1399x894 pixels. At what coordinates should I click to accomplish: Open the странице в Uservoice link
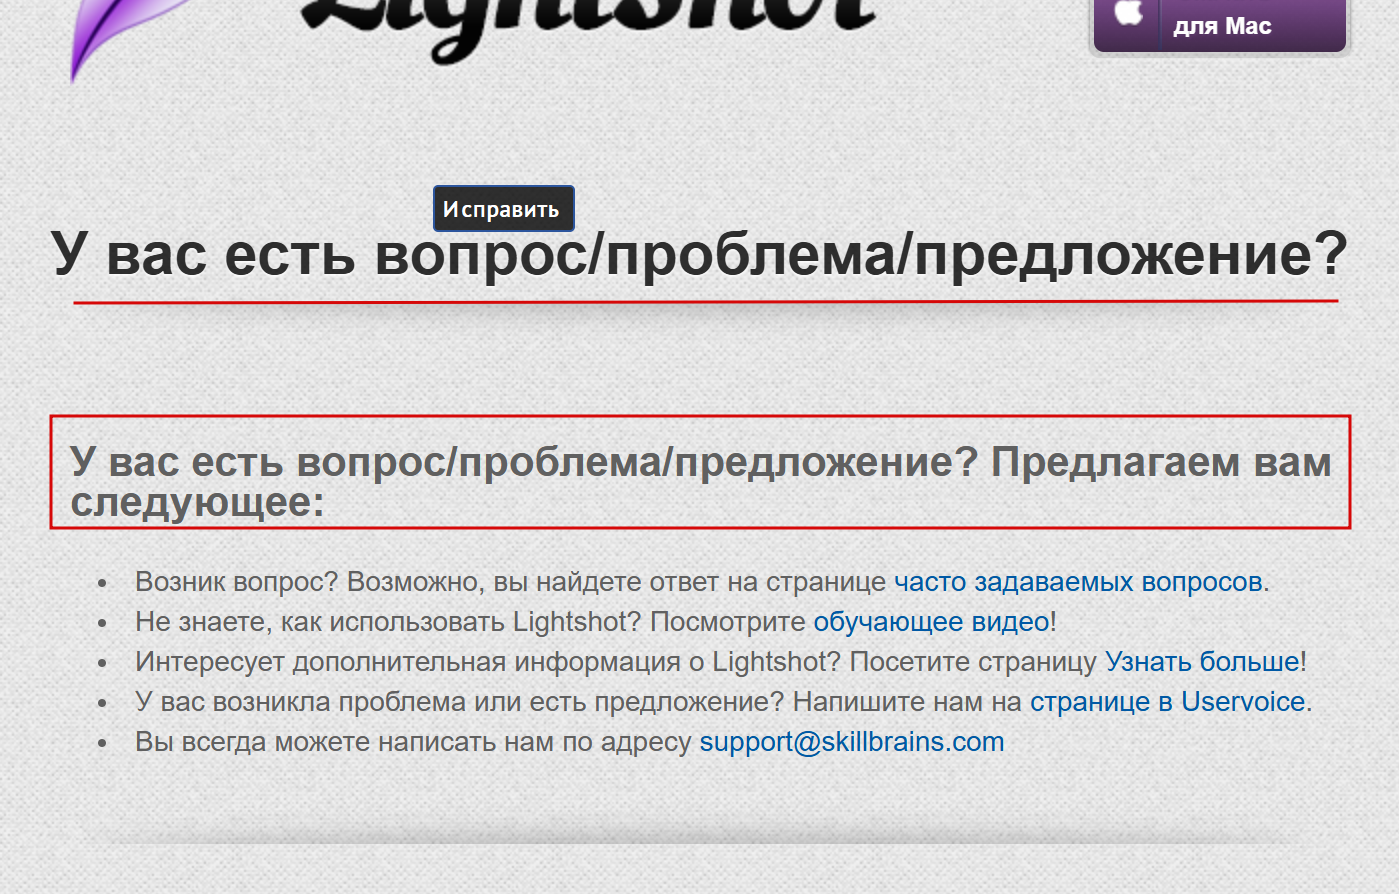1168,702
